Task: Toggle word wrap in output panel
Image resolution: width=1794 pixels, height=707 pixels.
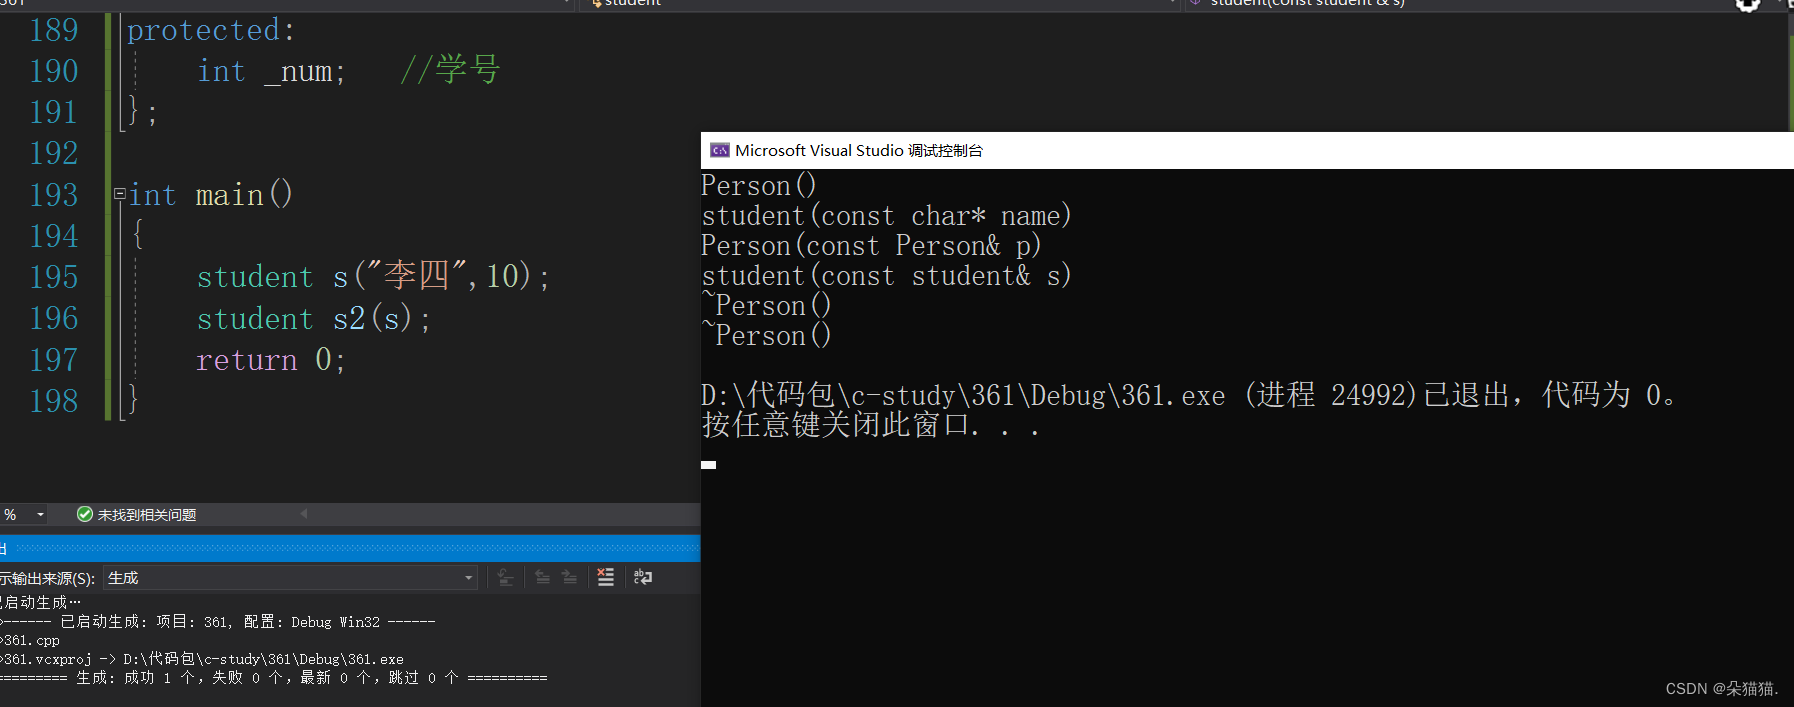Action: tap(643, 577)
